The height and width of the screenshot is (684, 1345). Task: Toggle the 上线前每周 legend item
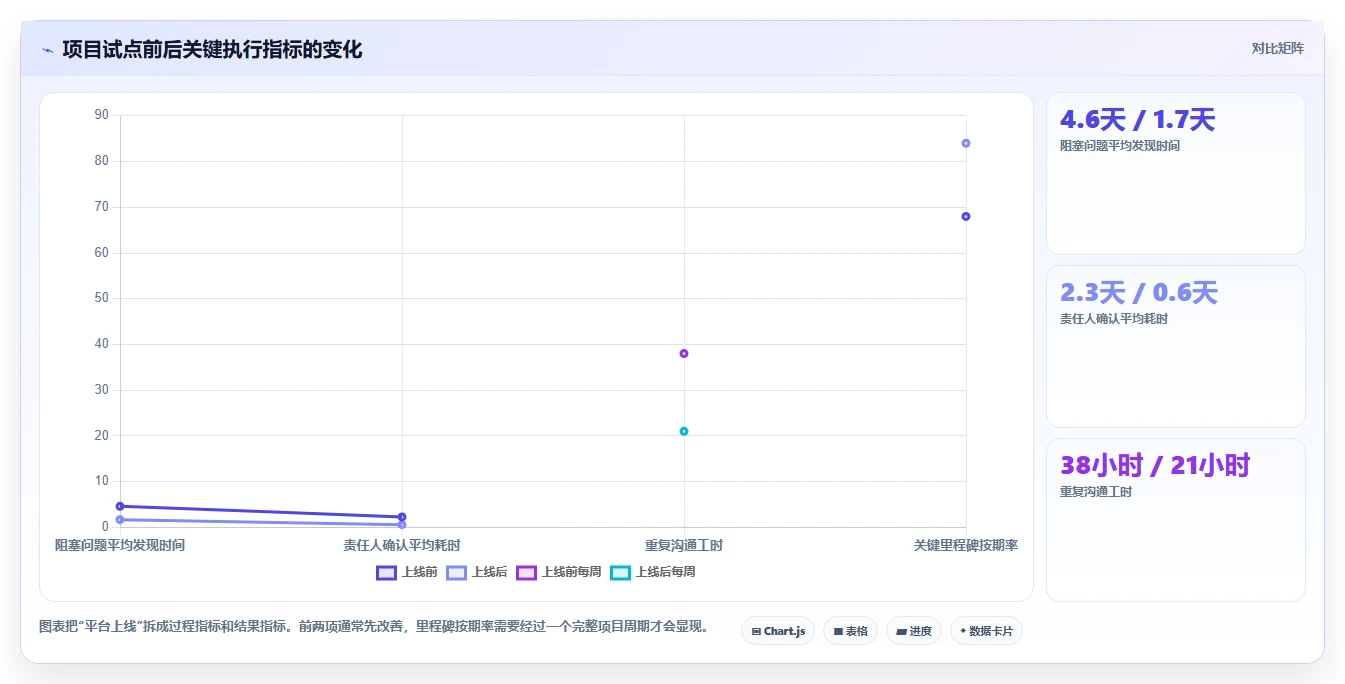(559, 572)
